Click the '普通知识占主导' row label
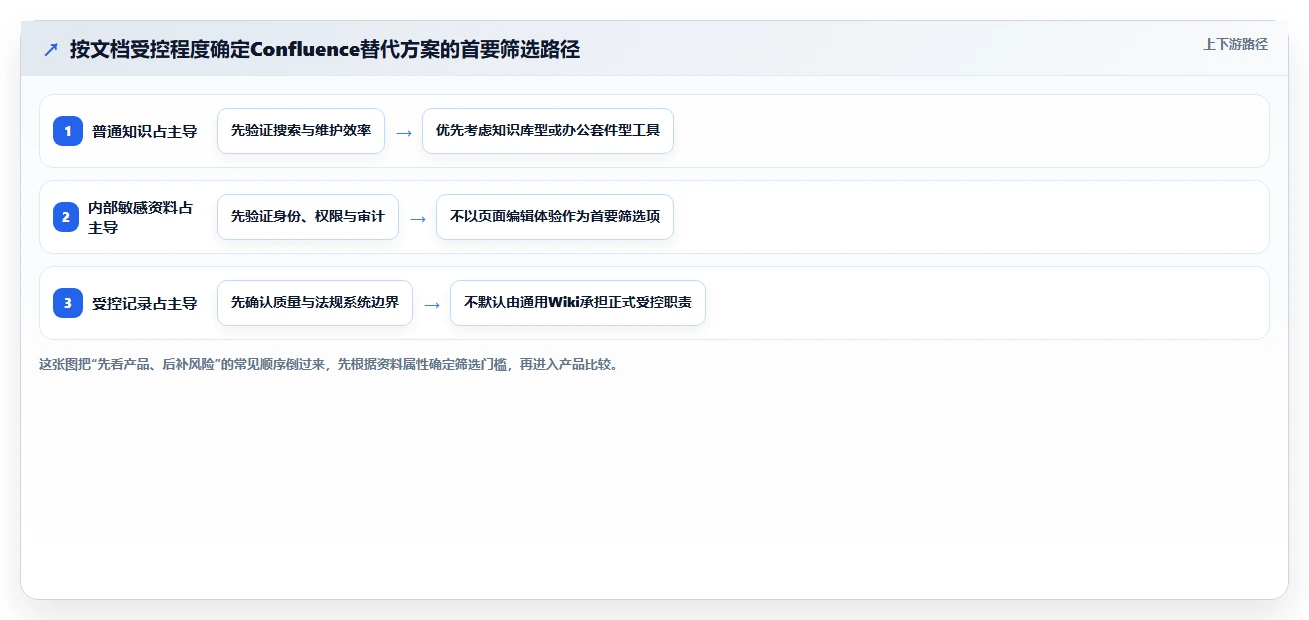Image resolution: width=1309 pixels, height=620 pixels. pyautogui.click(x=145, y=131)
